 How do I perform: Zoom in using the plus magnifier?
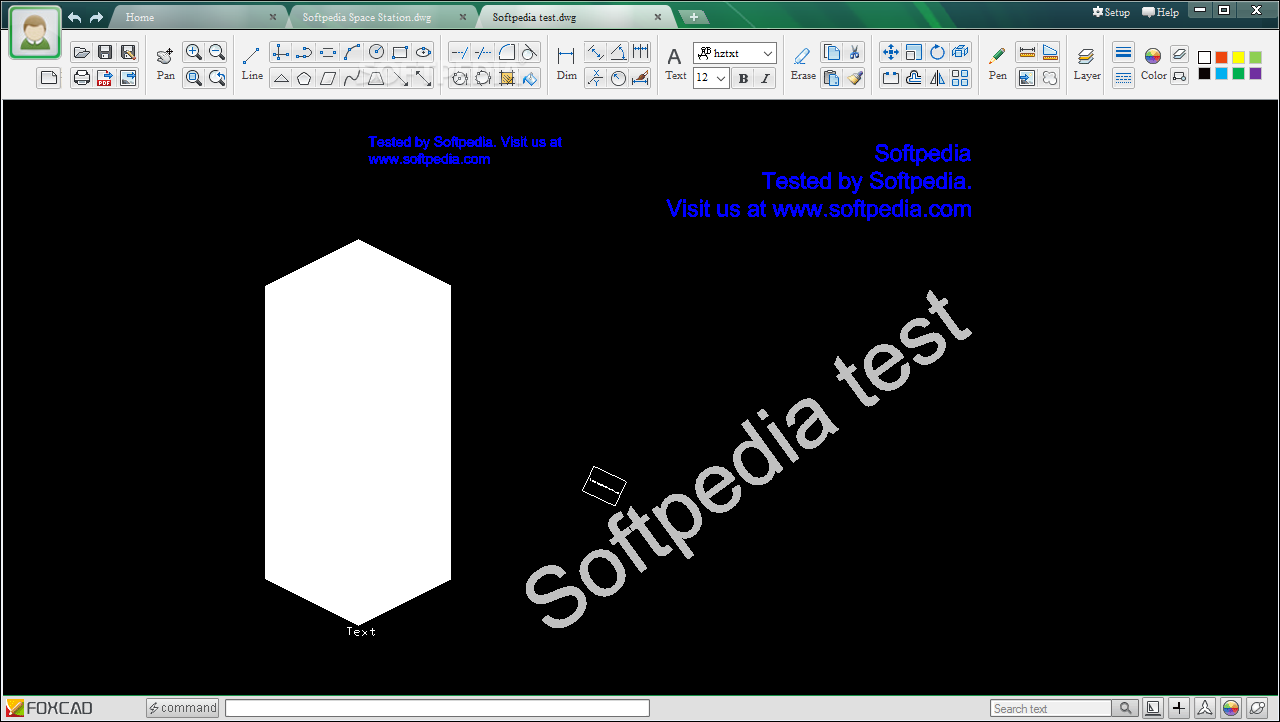click(x=194, y=52)
